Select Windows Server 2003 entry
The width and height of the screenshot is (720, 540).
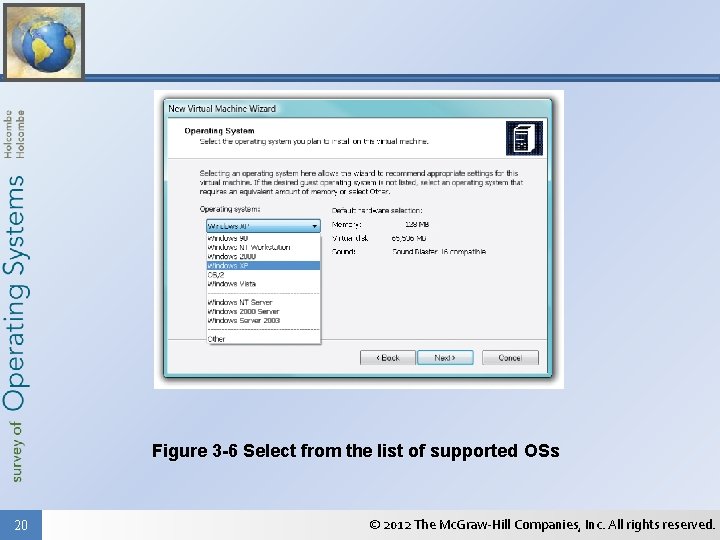[x=264, y=321]
